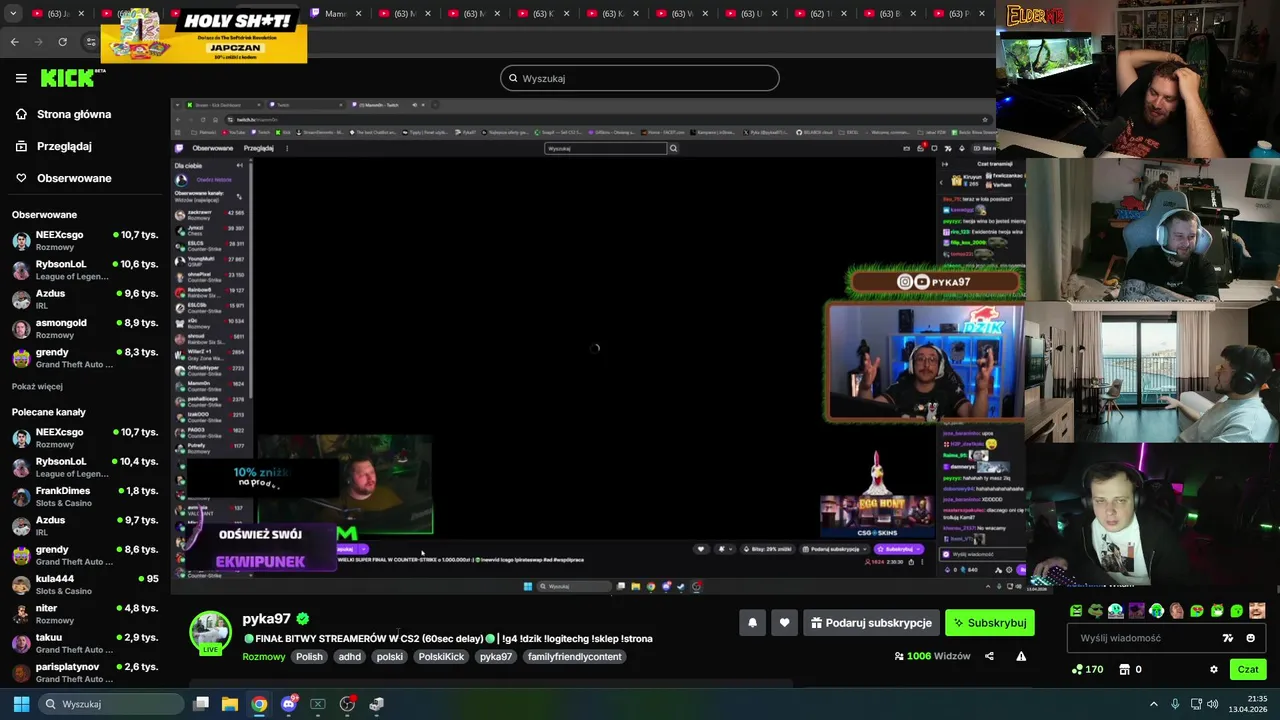This screenshot has width=1280, height=720.
Task: Open recommended channel niter
Action: tap(85, 613)
